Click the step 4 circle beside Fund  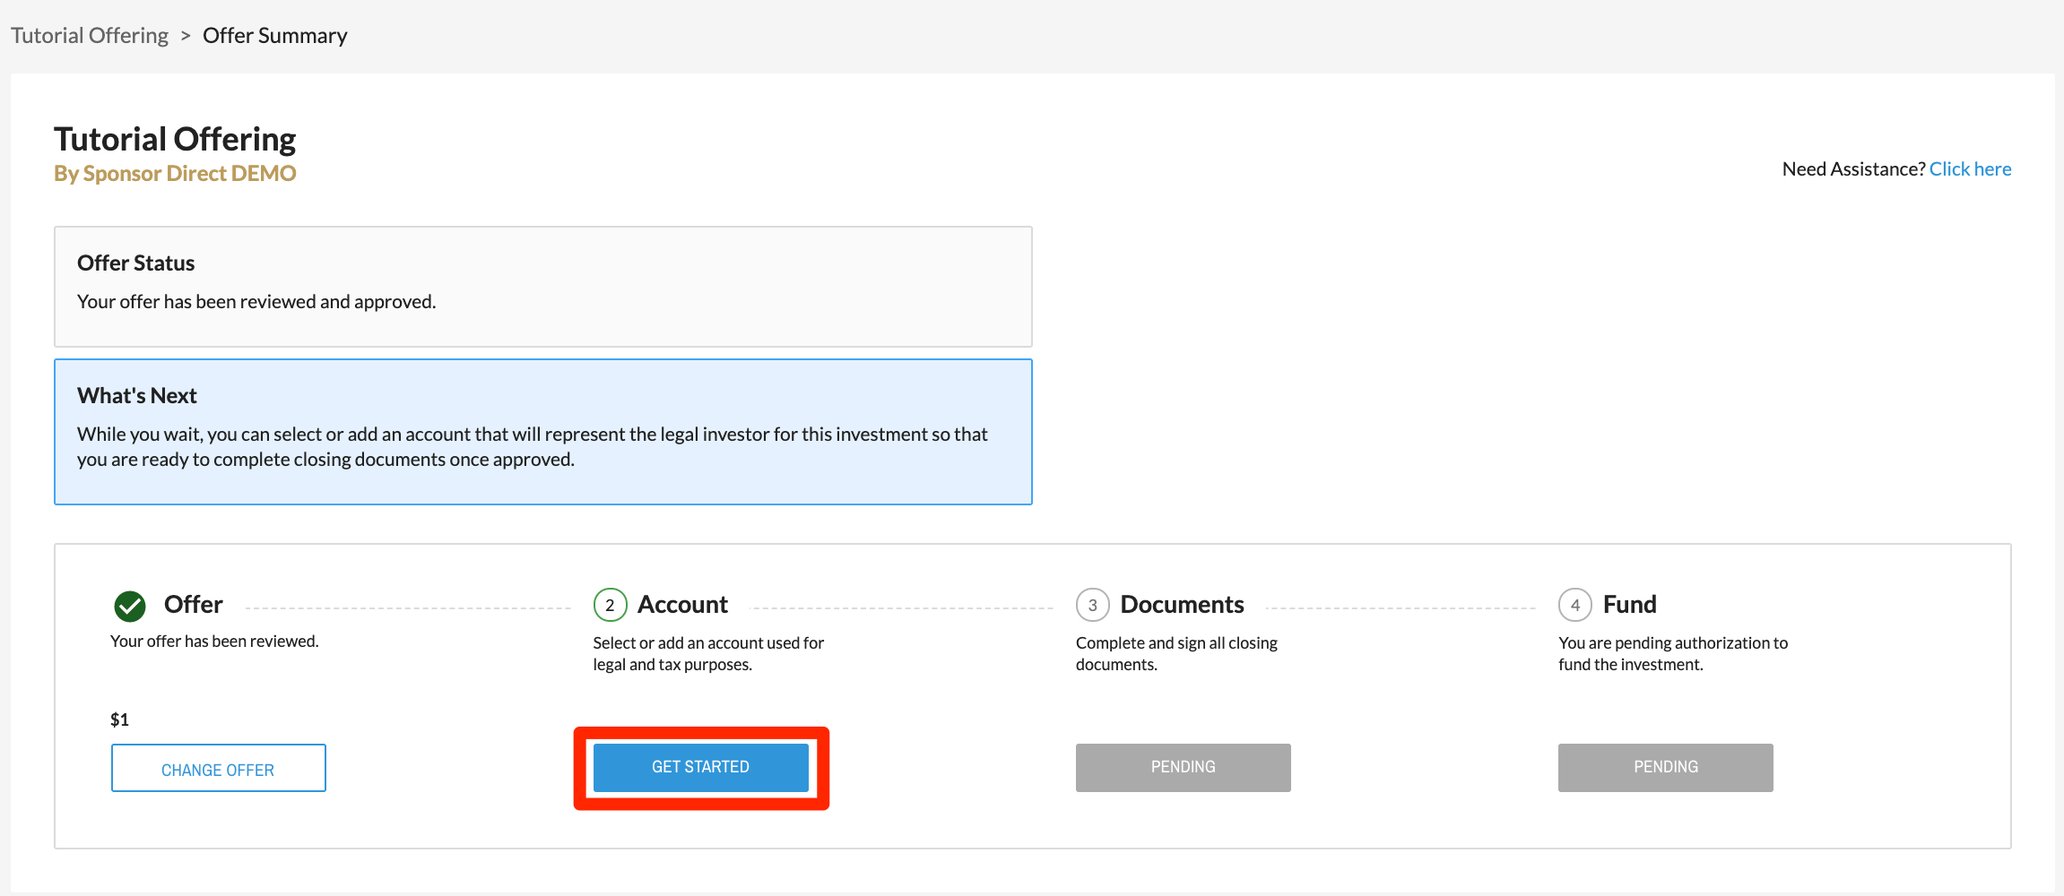click(1575, 605)
